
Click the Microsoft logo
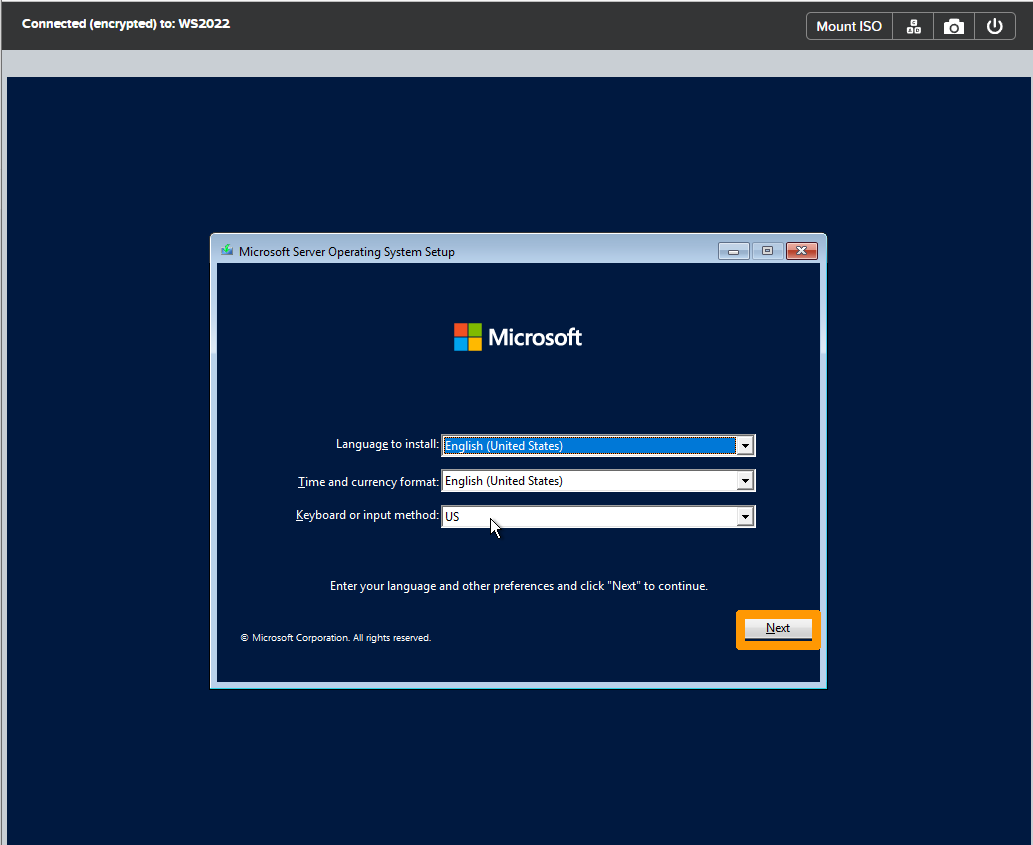pyautogui.click(x=517, y=337)
